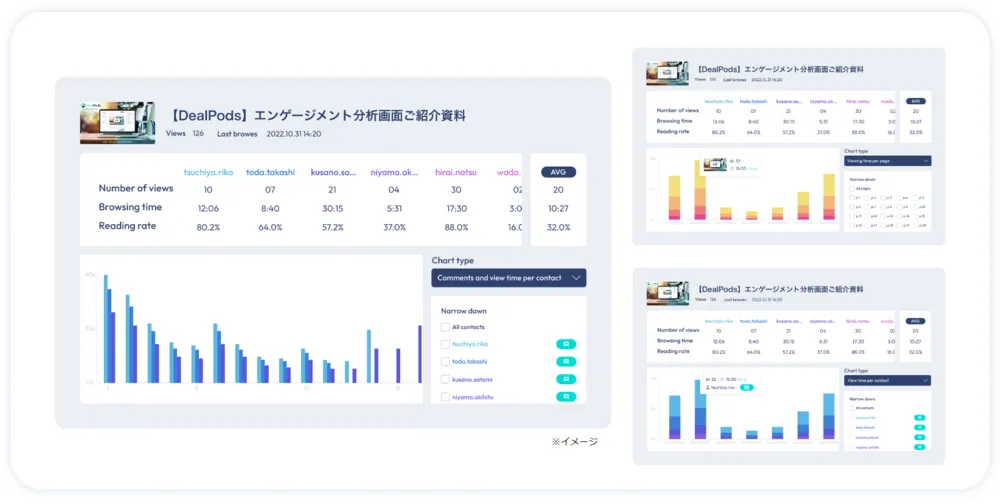
Task: Click 80.2% reading rate value, main table
Action: tap(208, 227)
